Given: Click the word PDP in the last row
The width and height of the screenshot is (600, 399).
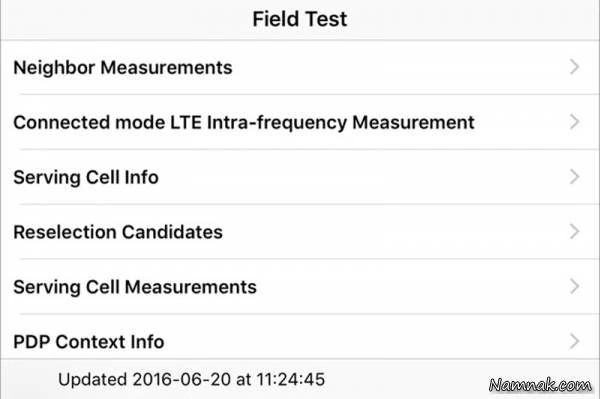Looking at the screenshot, I should [x=32, y=342].
